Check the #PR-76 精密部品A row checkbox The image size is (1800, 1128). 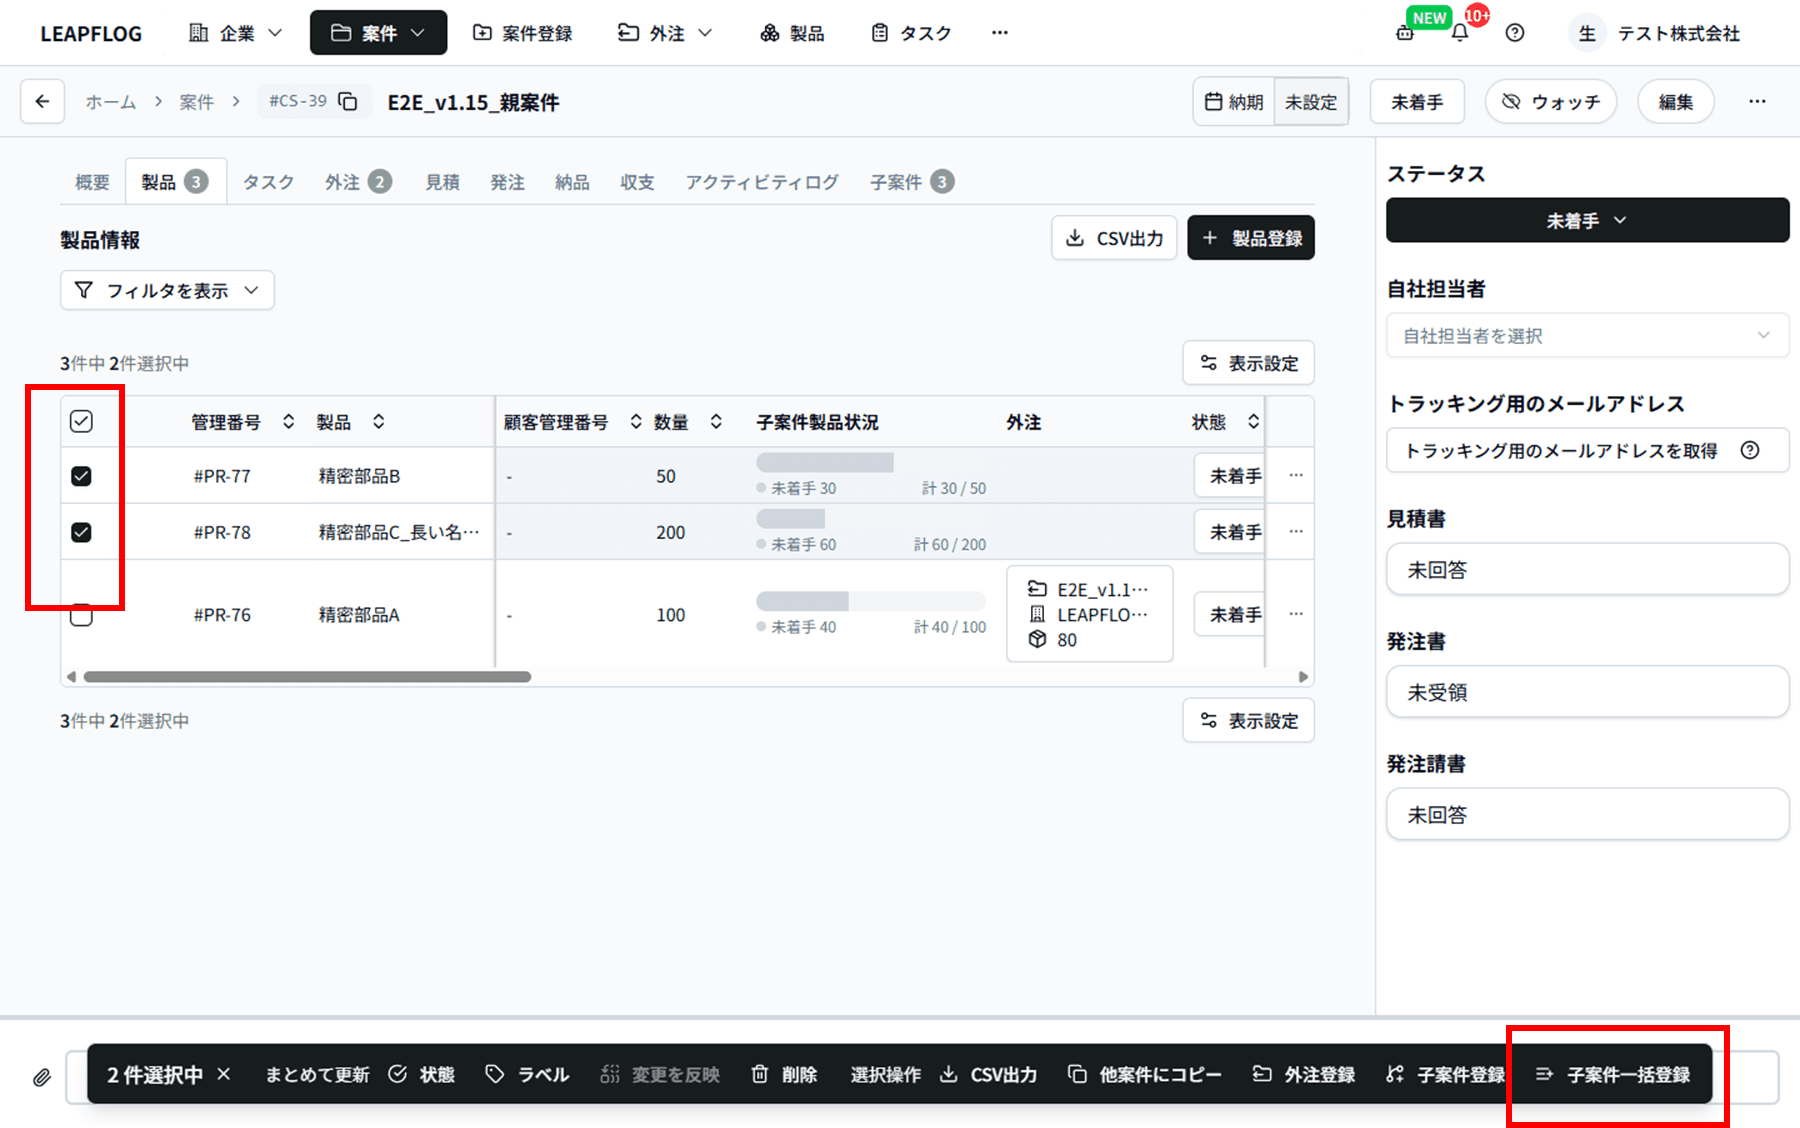click(82, 615)
